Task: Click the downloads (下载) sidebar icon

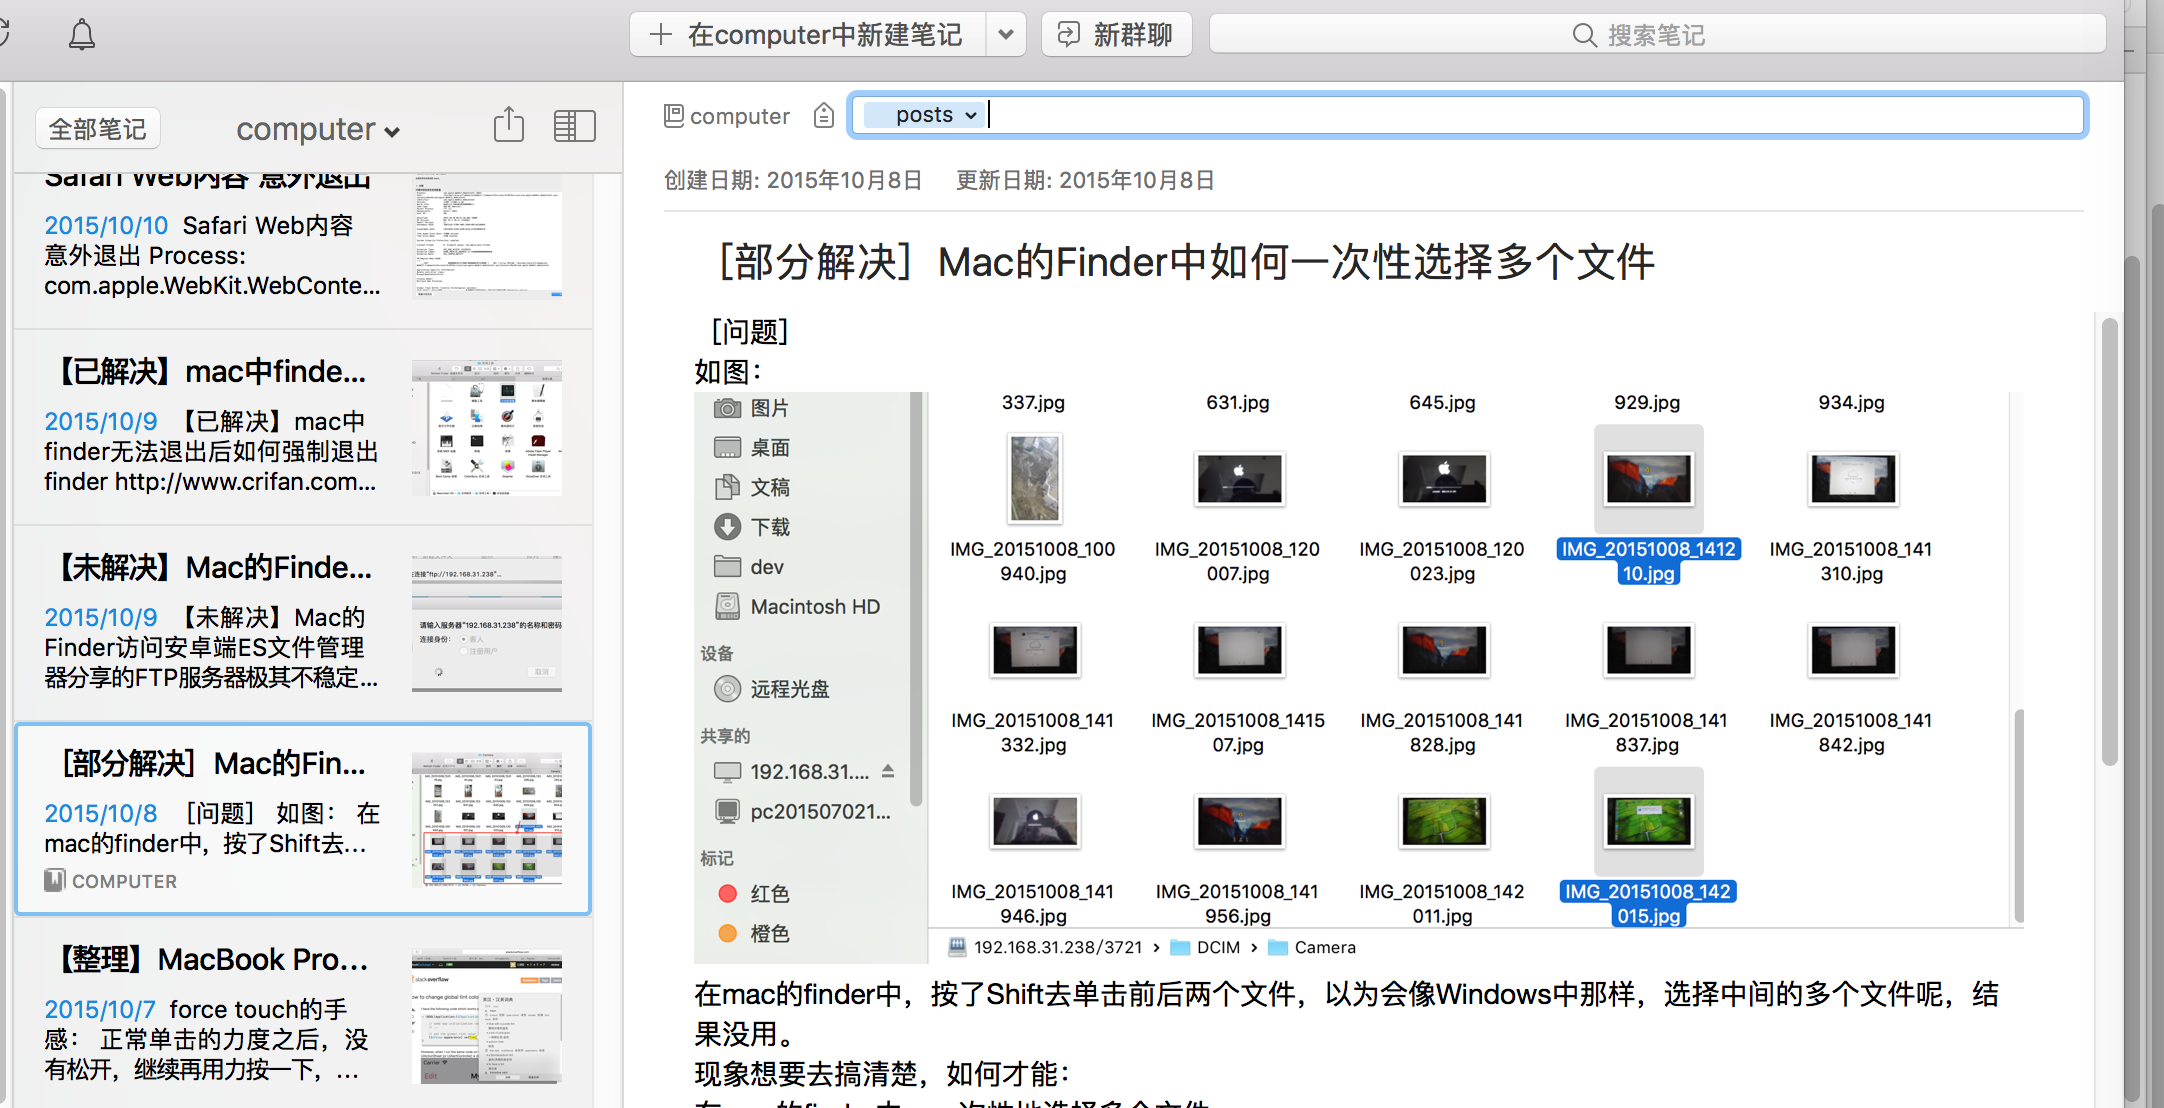Action: point(727,527)
